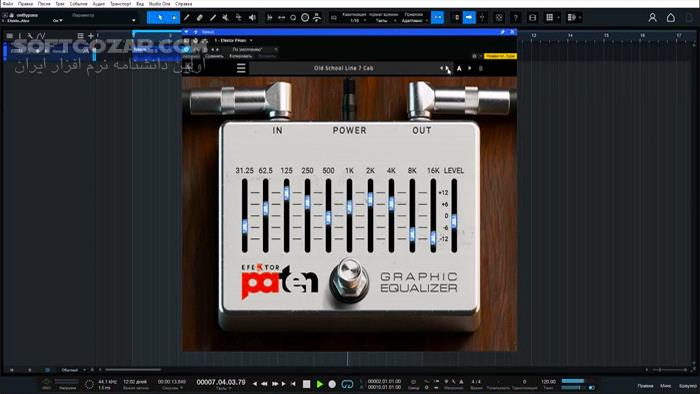
Task: Click the quantize Q icon
Action: 293,17
